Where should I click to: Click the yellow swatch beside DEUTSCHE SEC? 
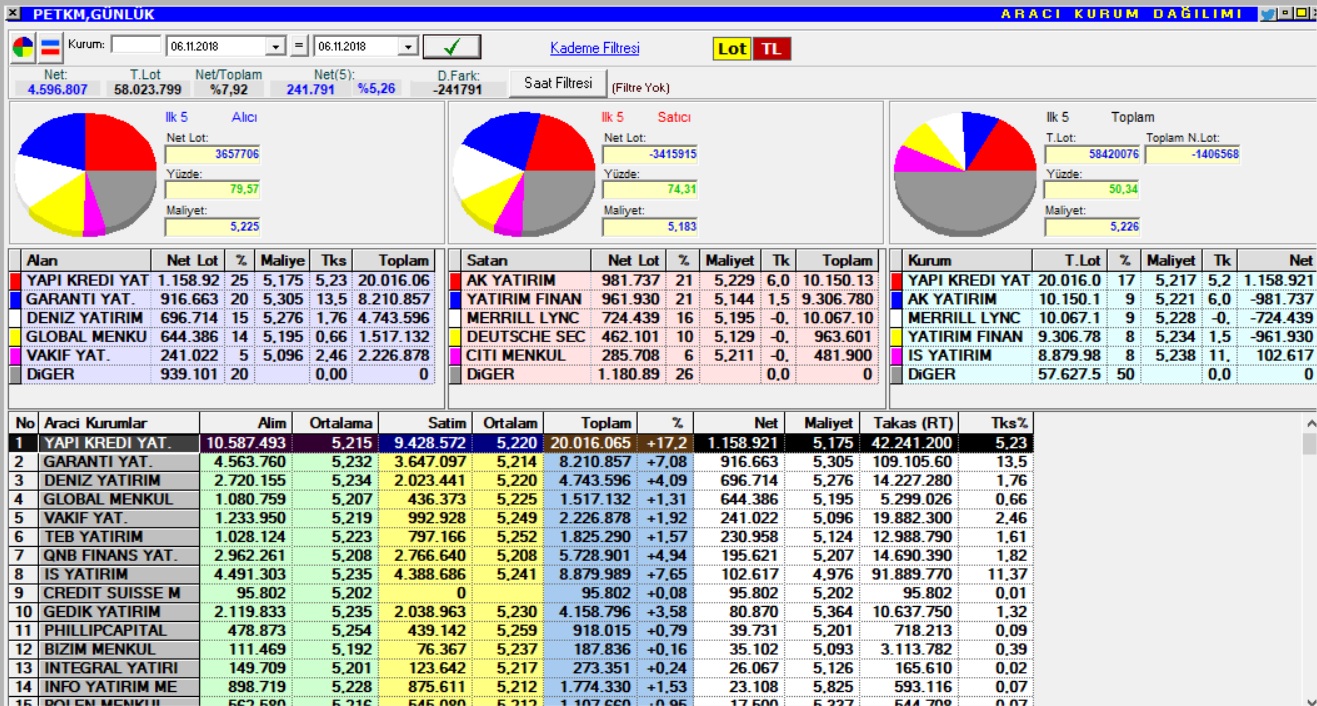click(456, 337)
